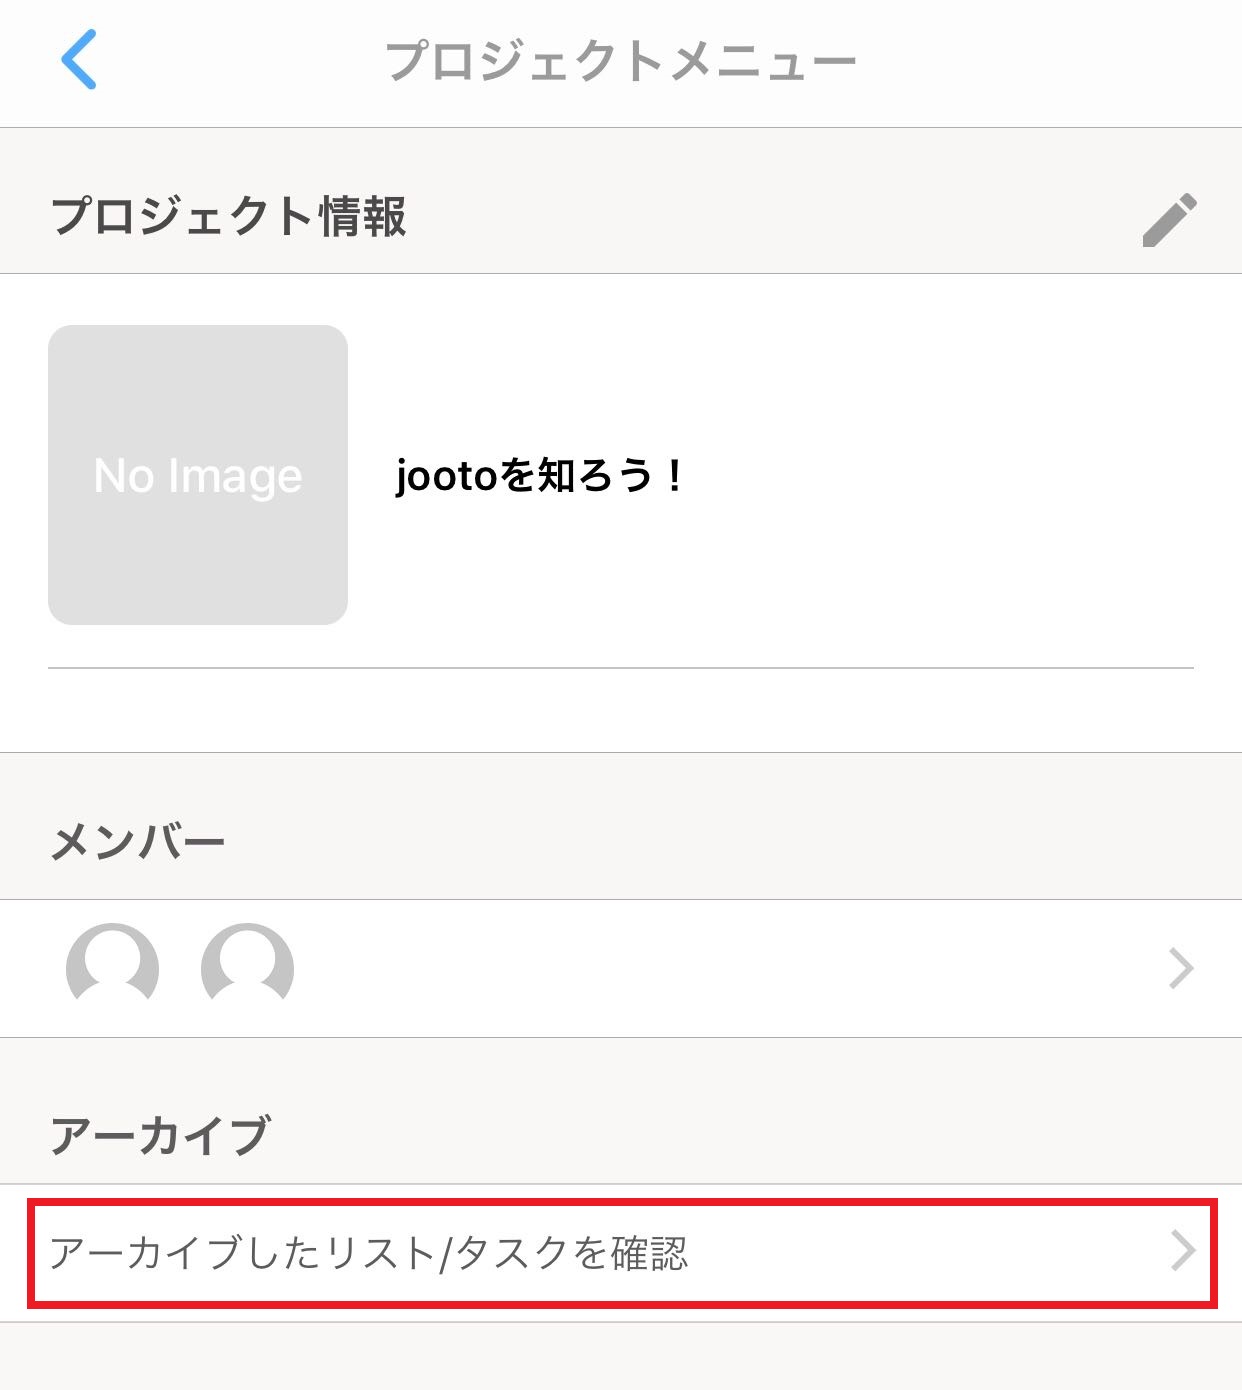Go back using the blue arrow
The height and width of the screenshot is (1390, 1242).
pos(79,60)
